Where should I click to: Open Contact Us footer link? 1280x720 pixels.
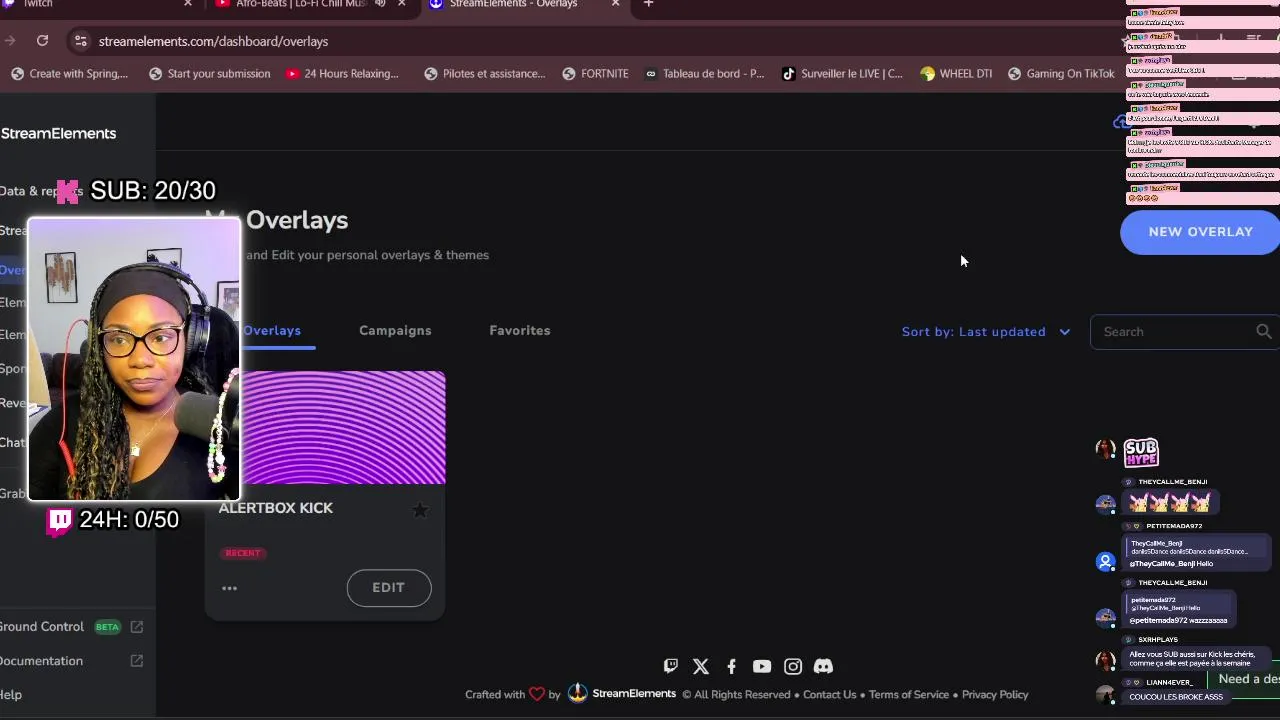pos(829,695)
